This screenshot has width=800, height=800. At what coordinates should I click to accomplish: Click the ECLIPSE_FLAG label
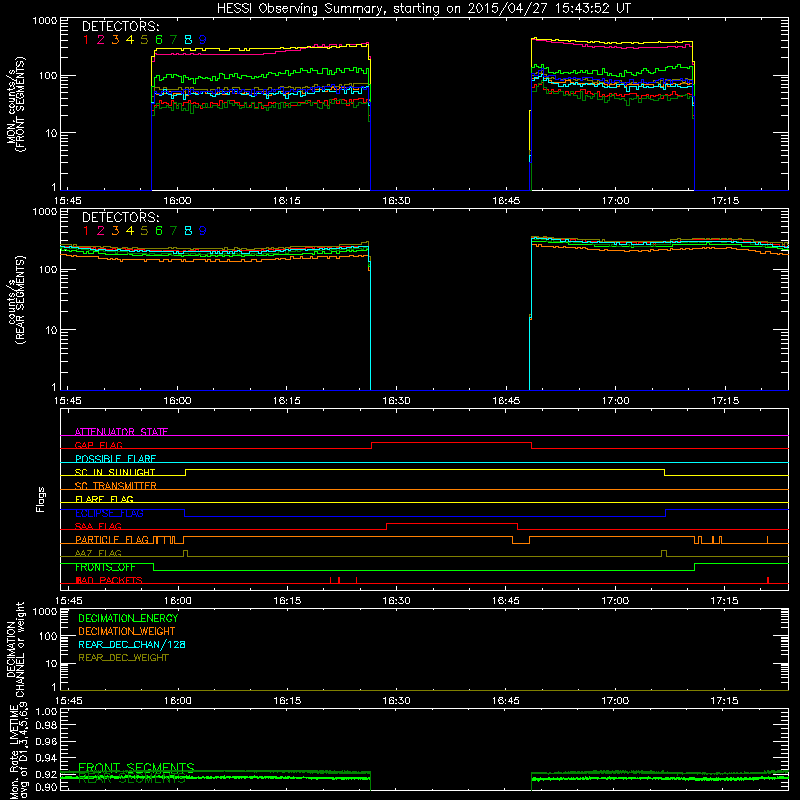tap(109, 513)
